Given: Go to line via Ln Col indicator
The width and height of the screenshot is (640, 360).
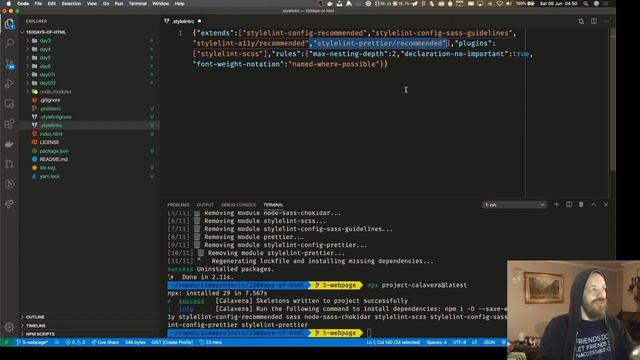Looking at the screenshot, I should pos(393,342).
